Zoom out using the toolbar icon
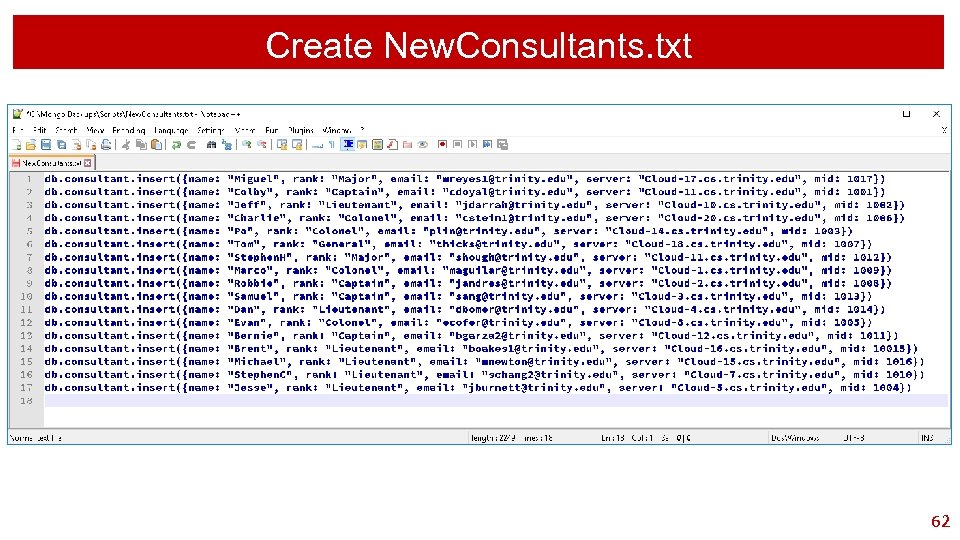 (x=261, y=144)
